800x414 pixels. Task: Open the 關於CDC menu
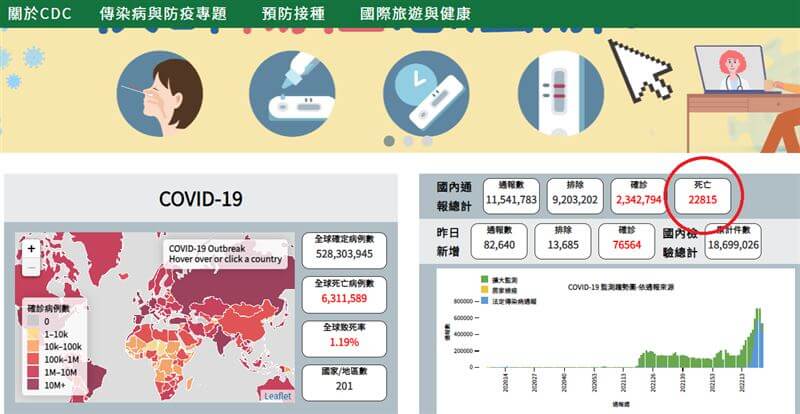[39, 14]
